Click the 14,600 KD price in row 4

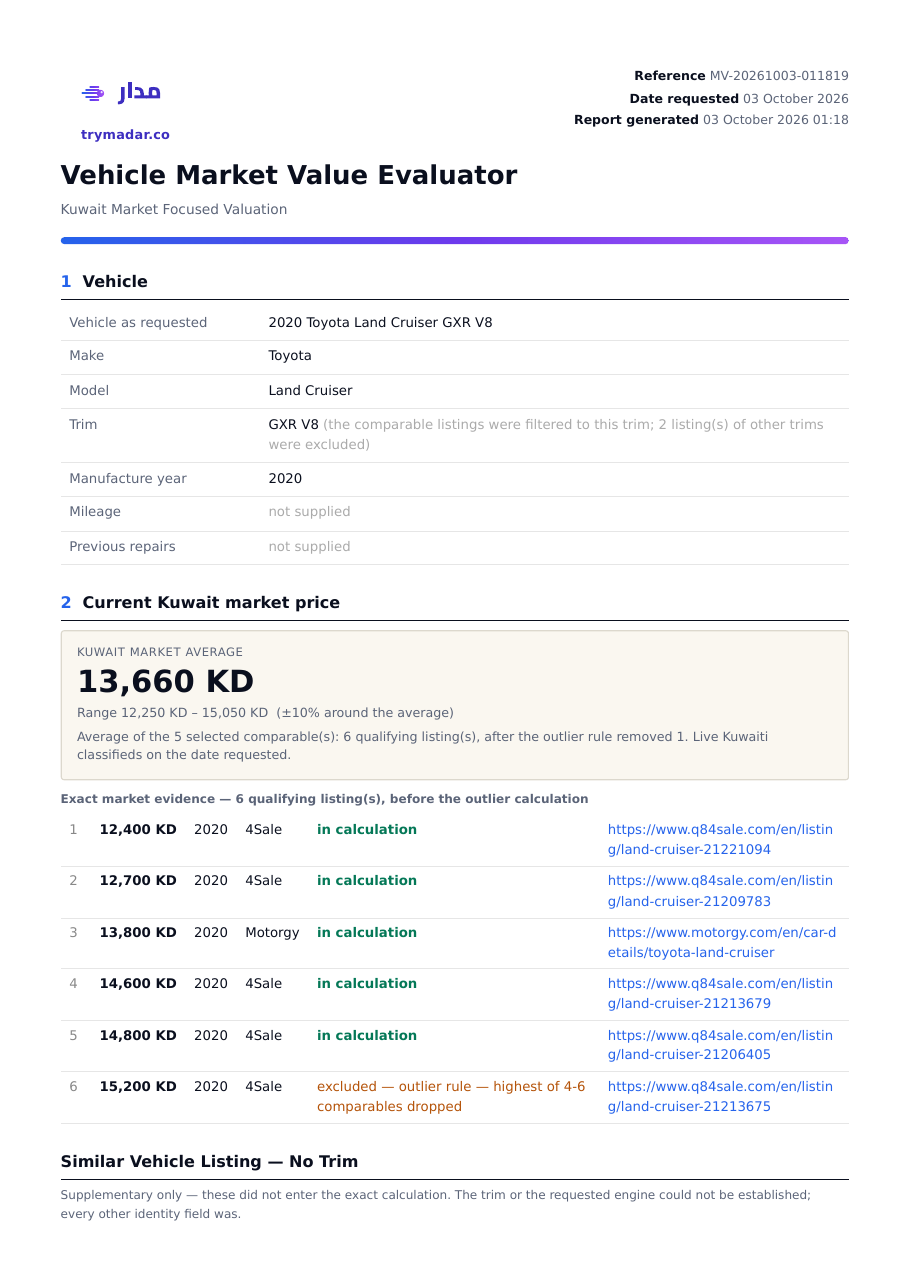(x=138, y=984)
